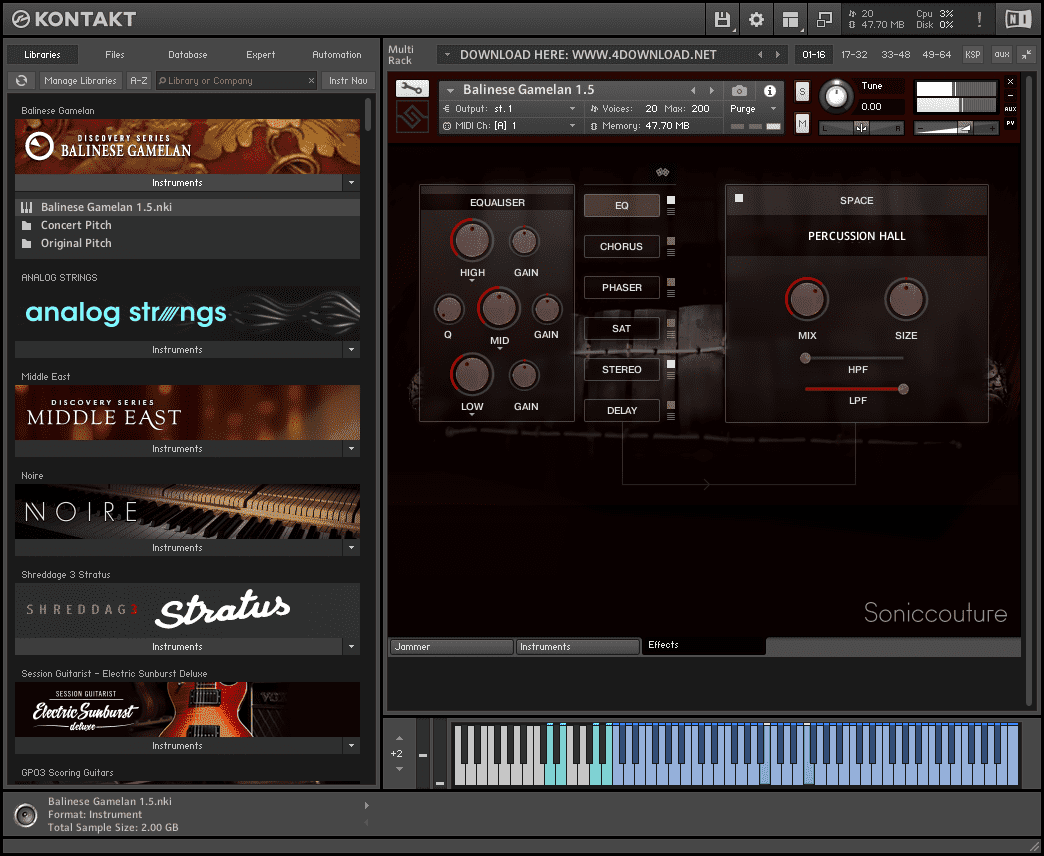Toggle the SPACE effect power switch
This screenshot has height=856, width=1044.
(739, 198)
